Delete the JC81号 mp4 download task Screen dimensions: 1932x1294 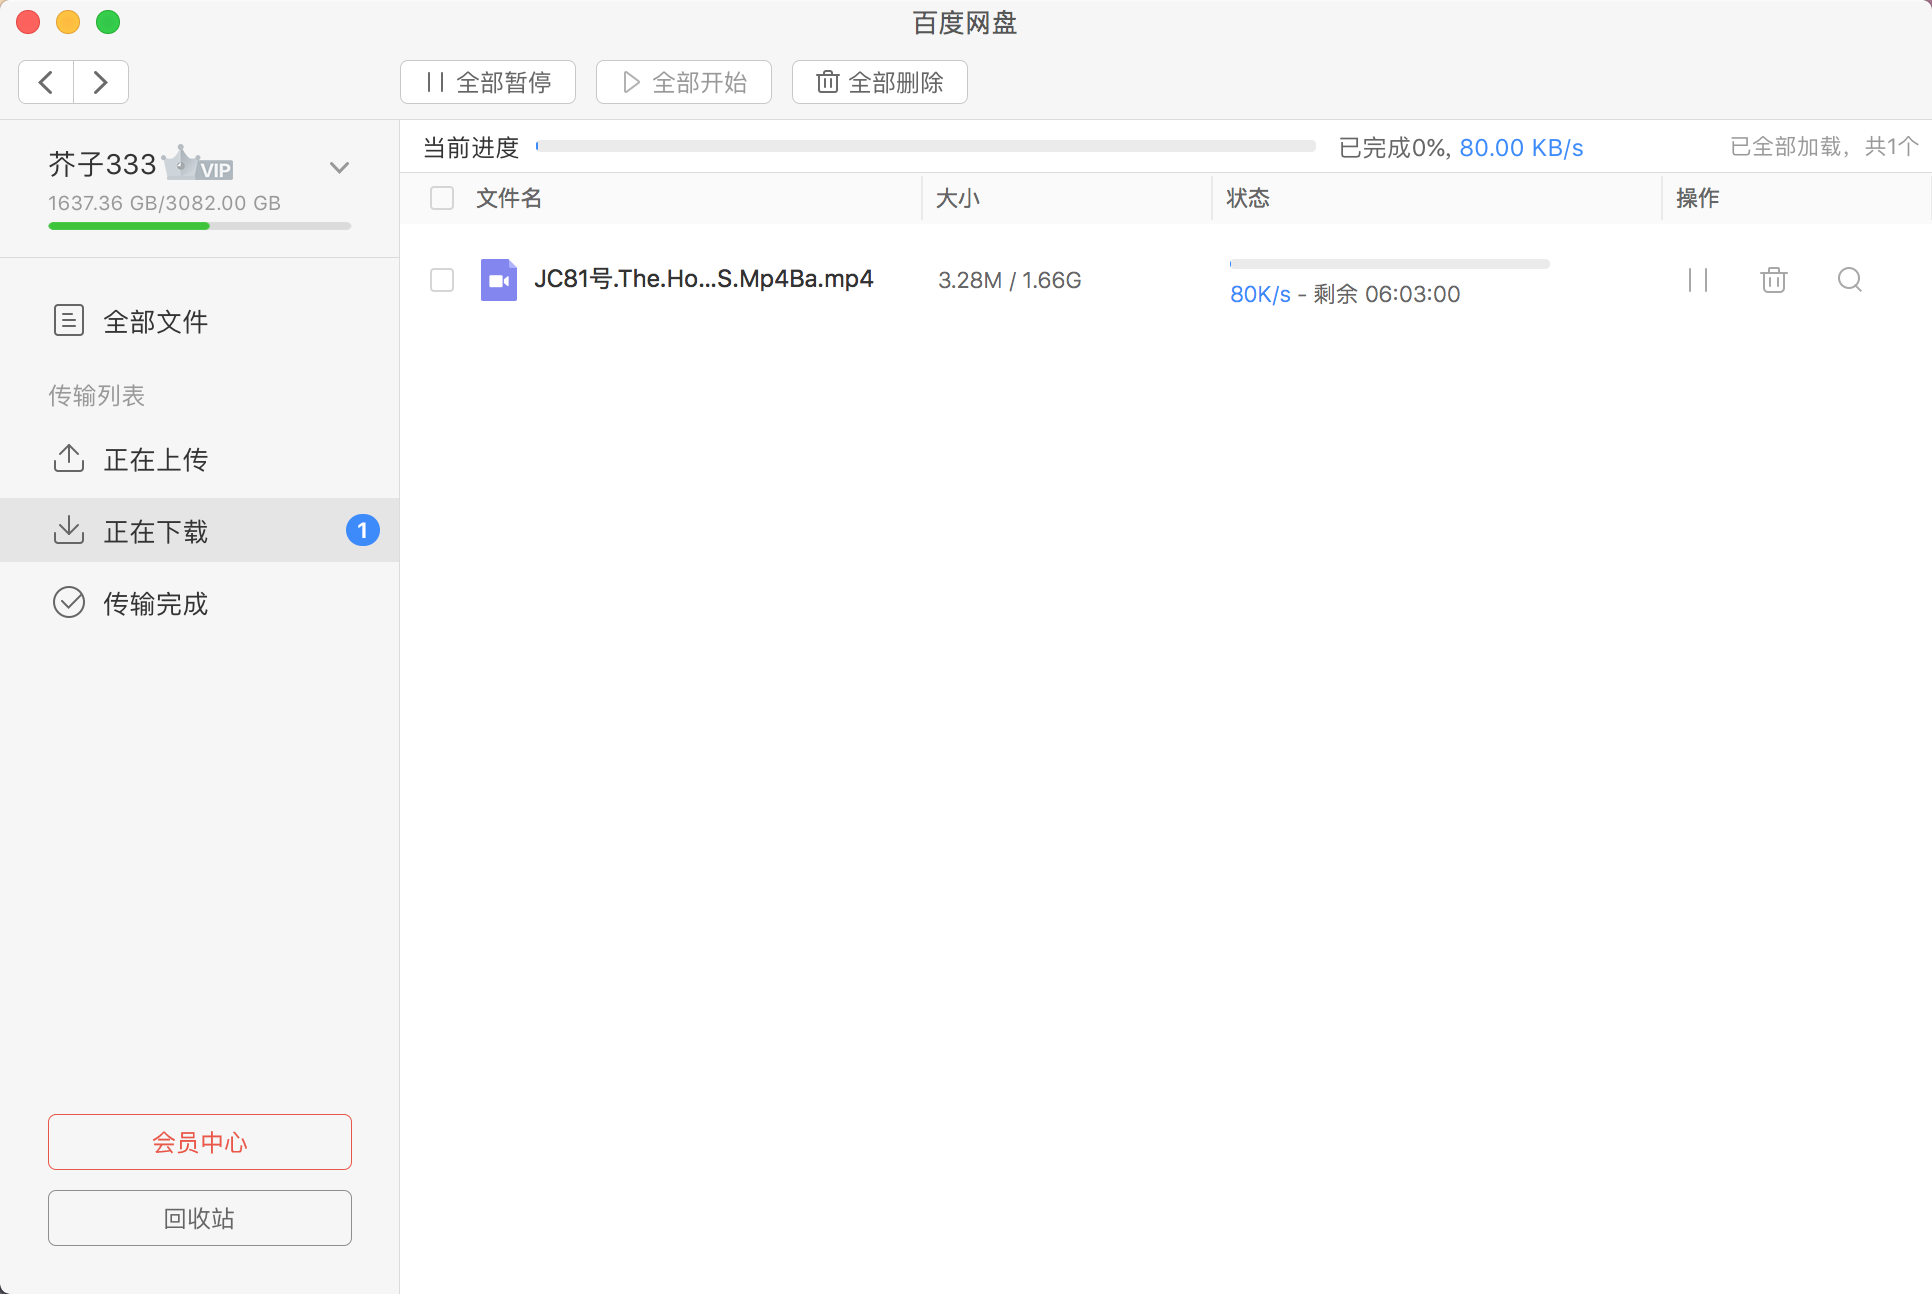1774,280
